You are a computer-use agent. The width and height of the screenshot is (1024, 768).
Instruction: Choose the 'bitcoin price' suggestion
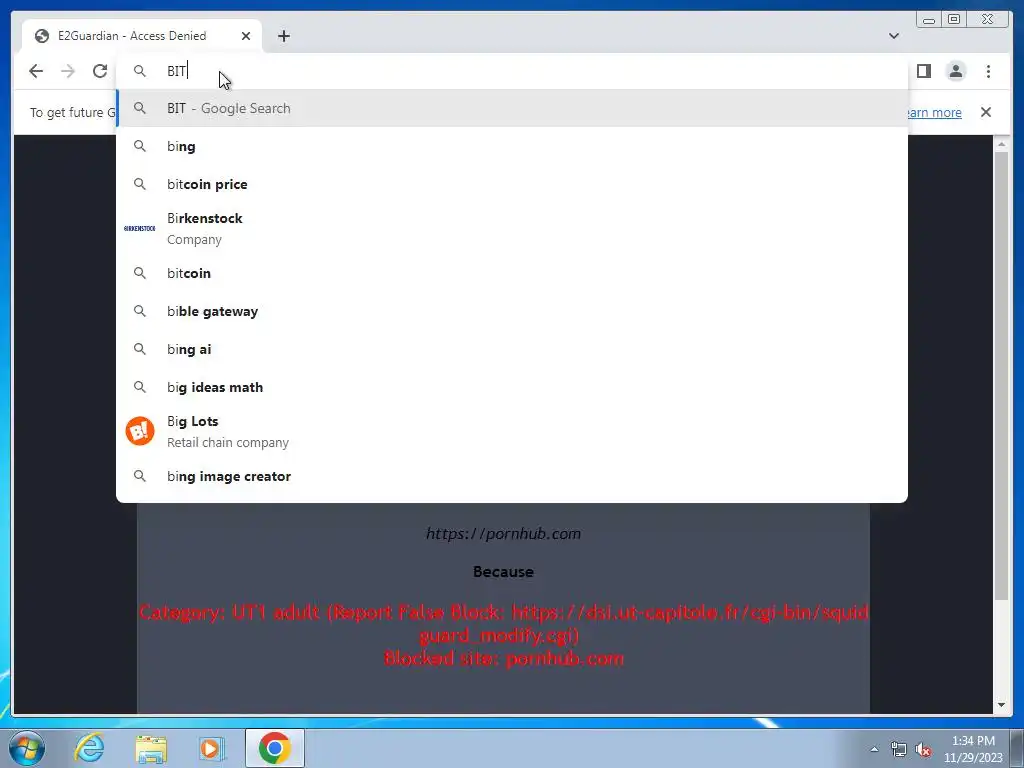pos(512,184)
